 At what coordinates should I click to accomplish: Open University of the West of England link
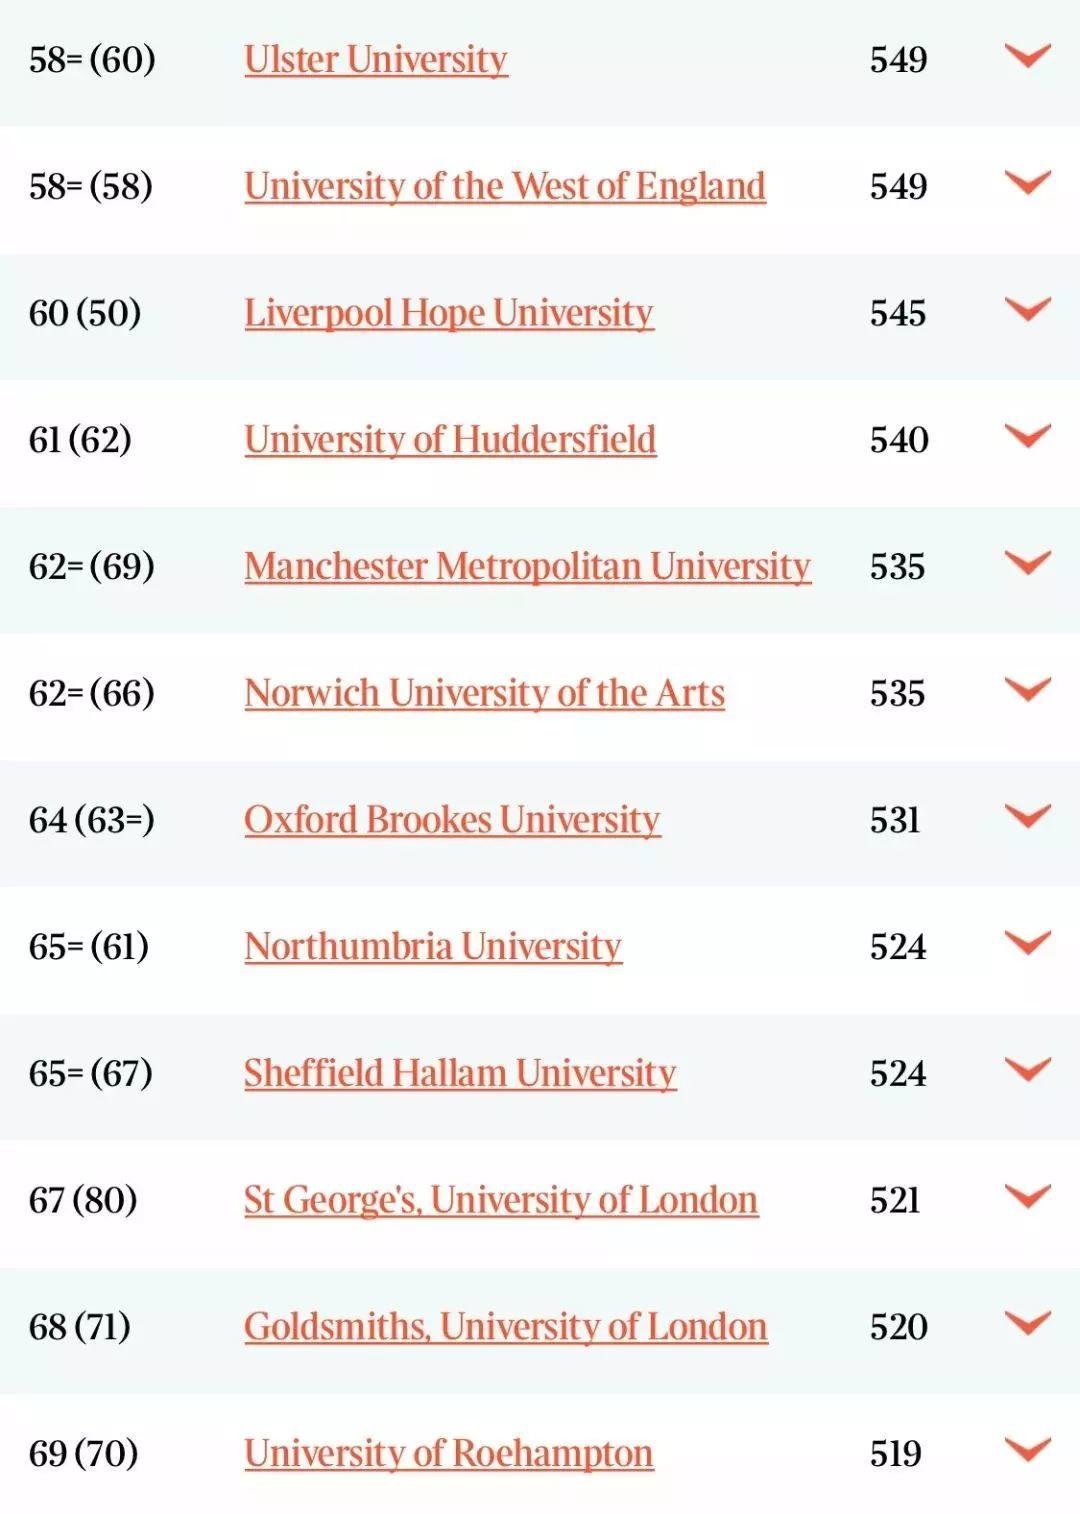(x=505, y=187)
